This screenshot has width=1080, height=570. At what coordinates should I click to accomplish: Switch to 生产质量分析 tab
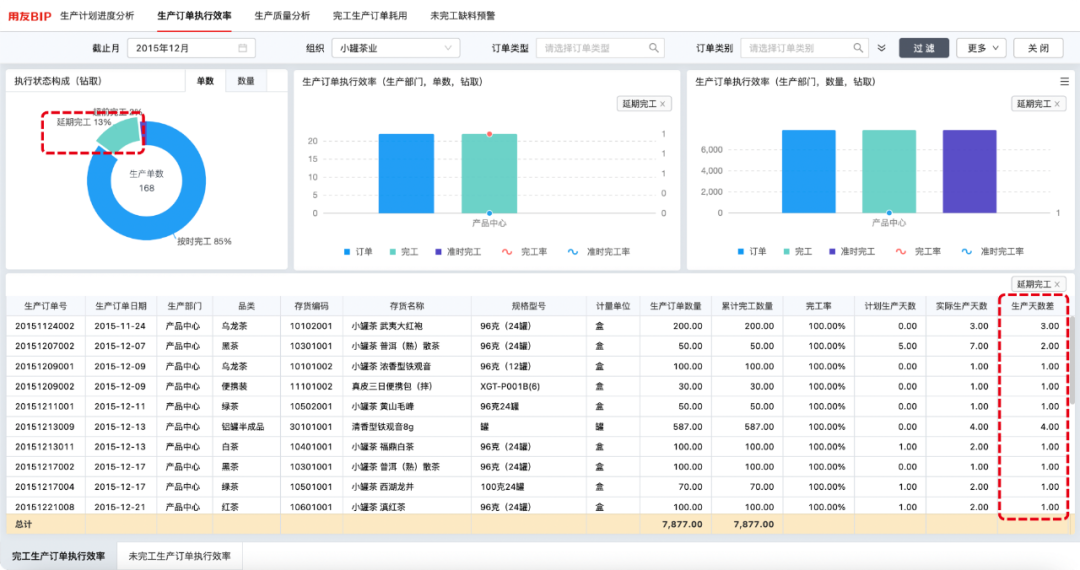click(282, 16)
